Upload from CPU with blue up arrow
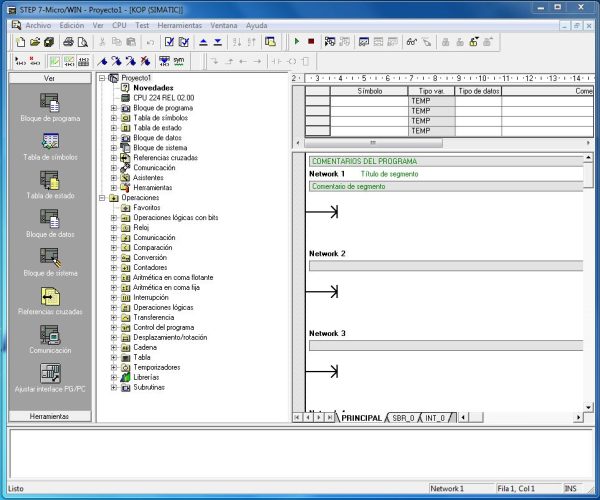Screen dimensions: 600x500 [203, 42]
